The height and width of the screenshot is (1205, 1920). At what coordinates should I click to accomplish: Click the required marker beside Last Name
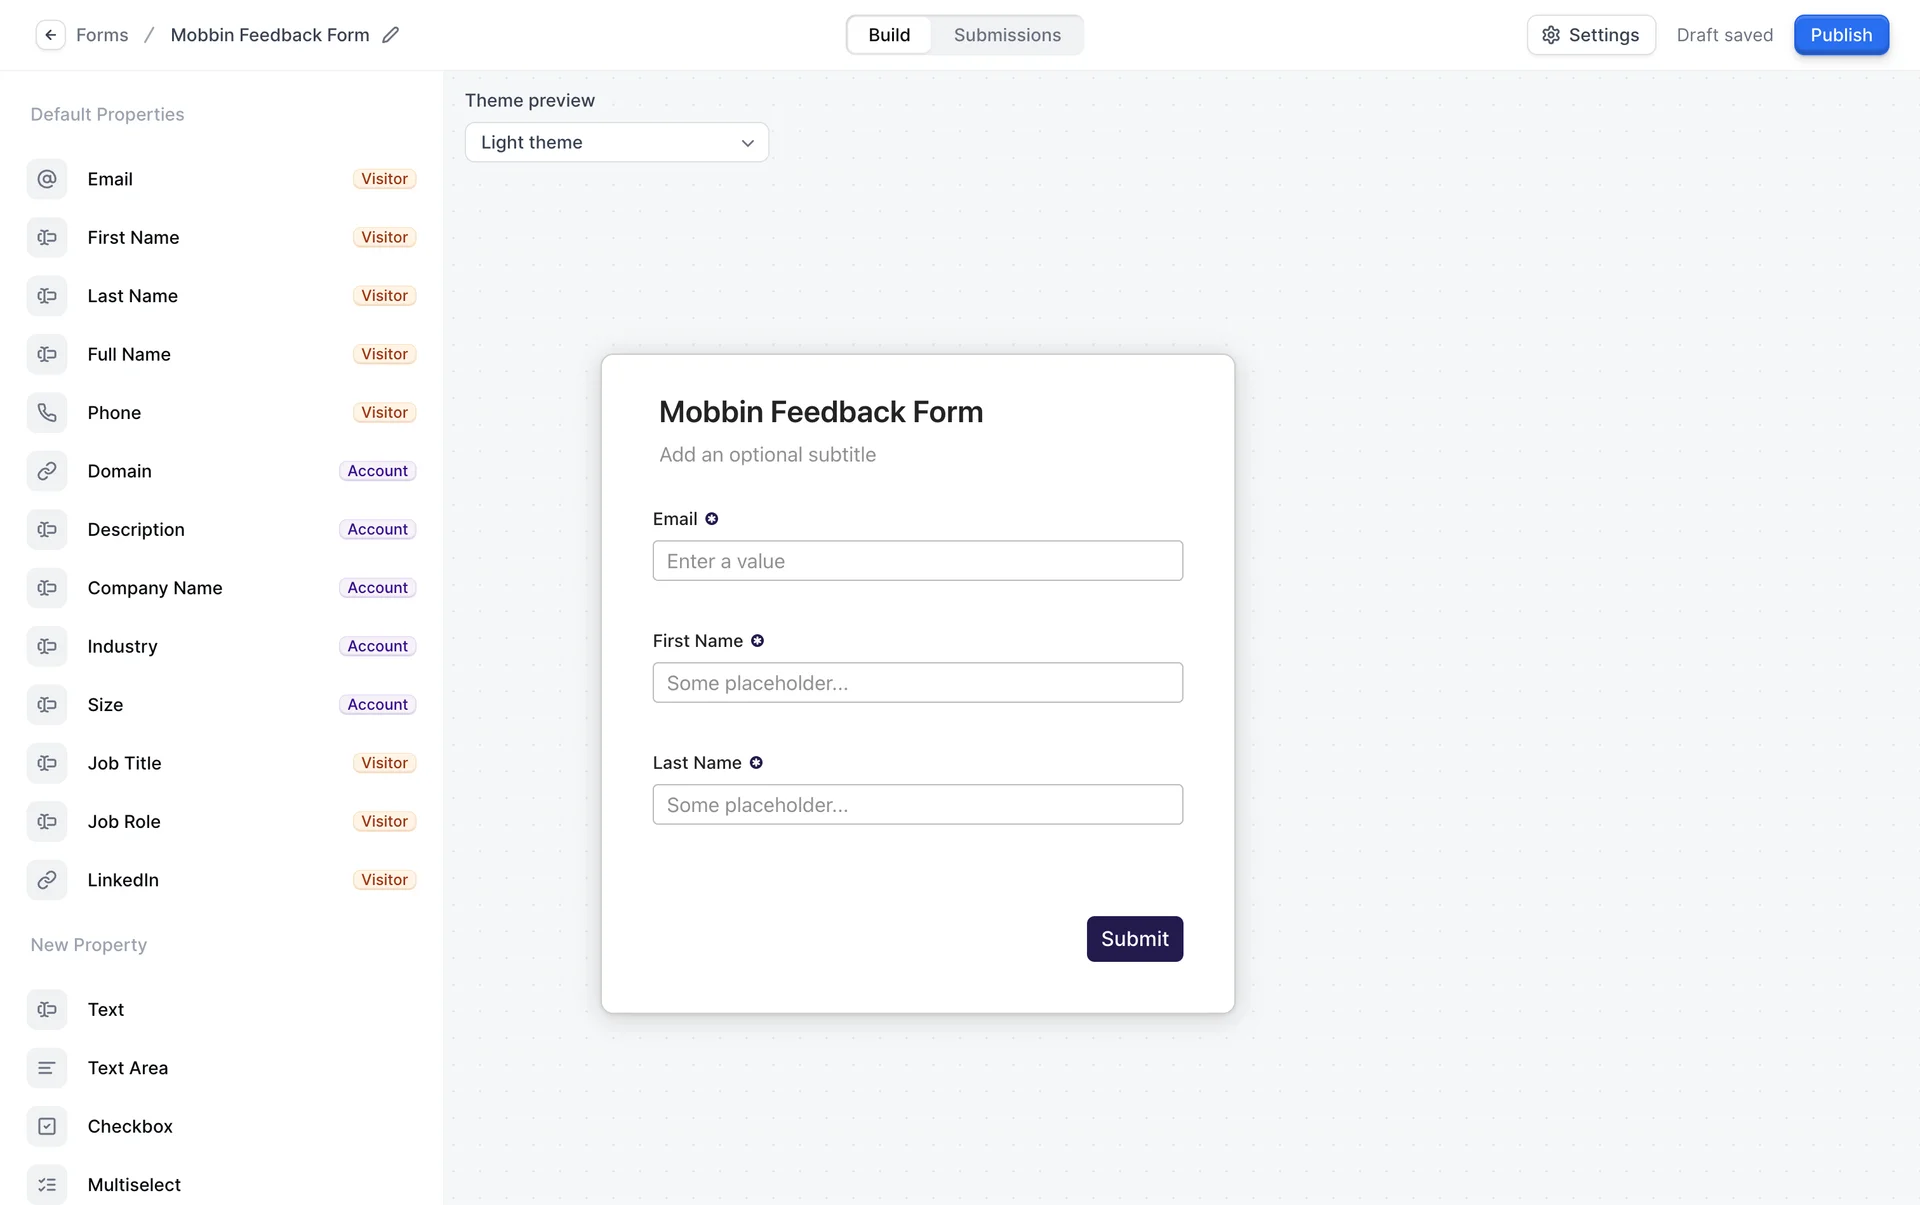pyautogui.click(x=756, y=763)
